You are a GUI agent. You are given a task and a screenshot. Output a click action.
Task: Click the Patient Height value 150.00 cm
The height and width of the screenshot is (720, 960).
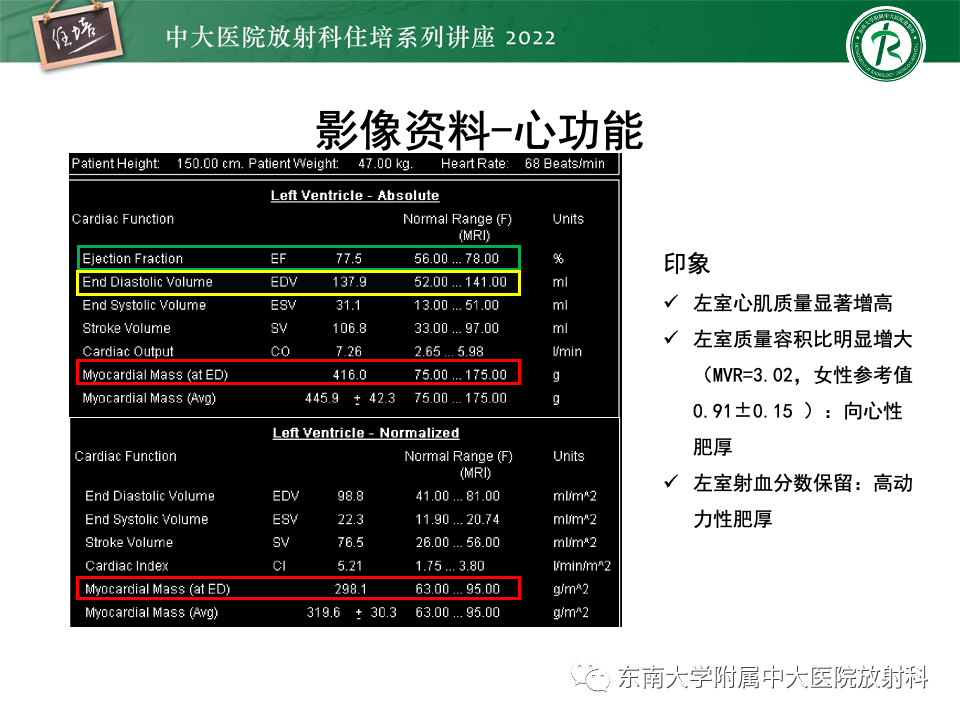click(x=209, y=163)
